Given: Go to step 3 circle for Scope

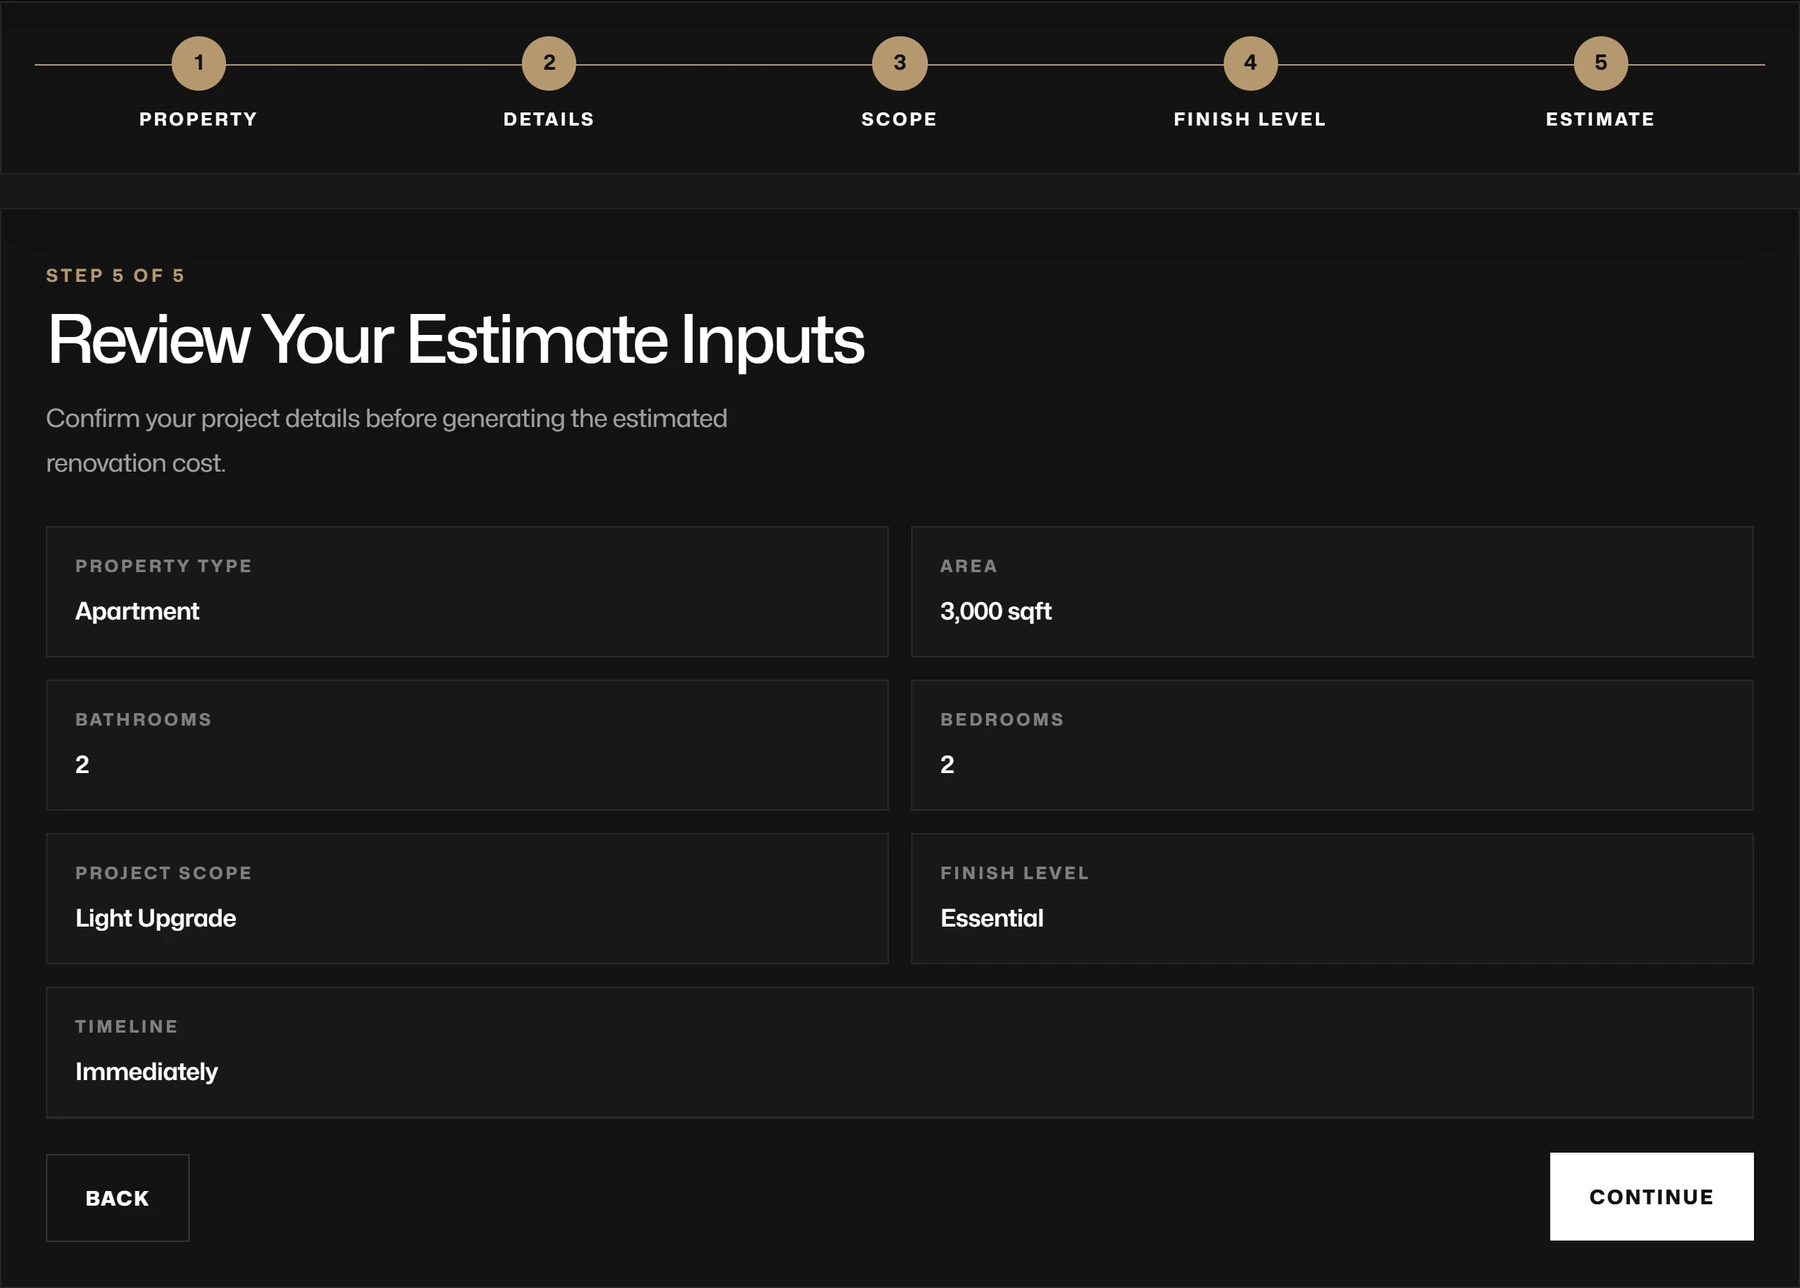Looking at the screenshot, I should (x=900, y=63).
